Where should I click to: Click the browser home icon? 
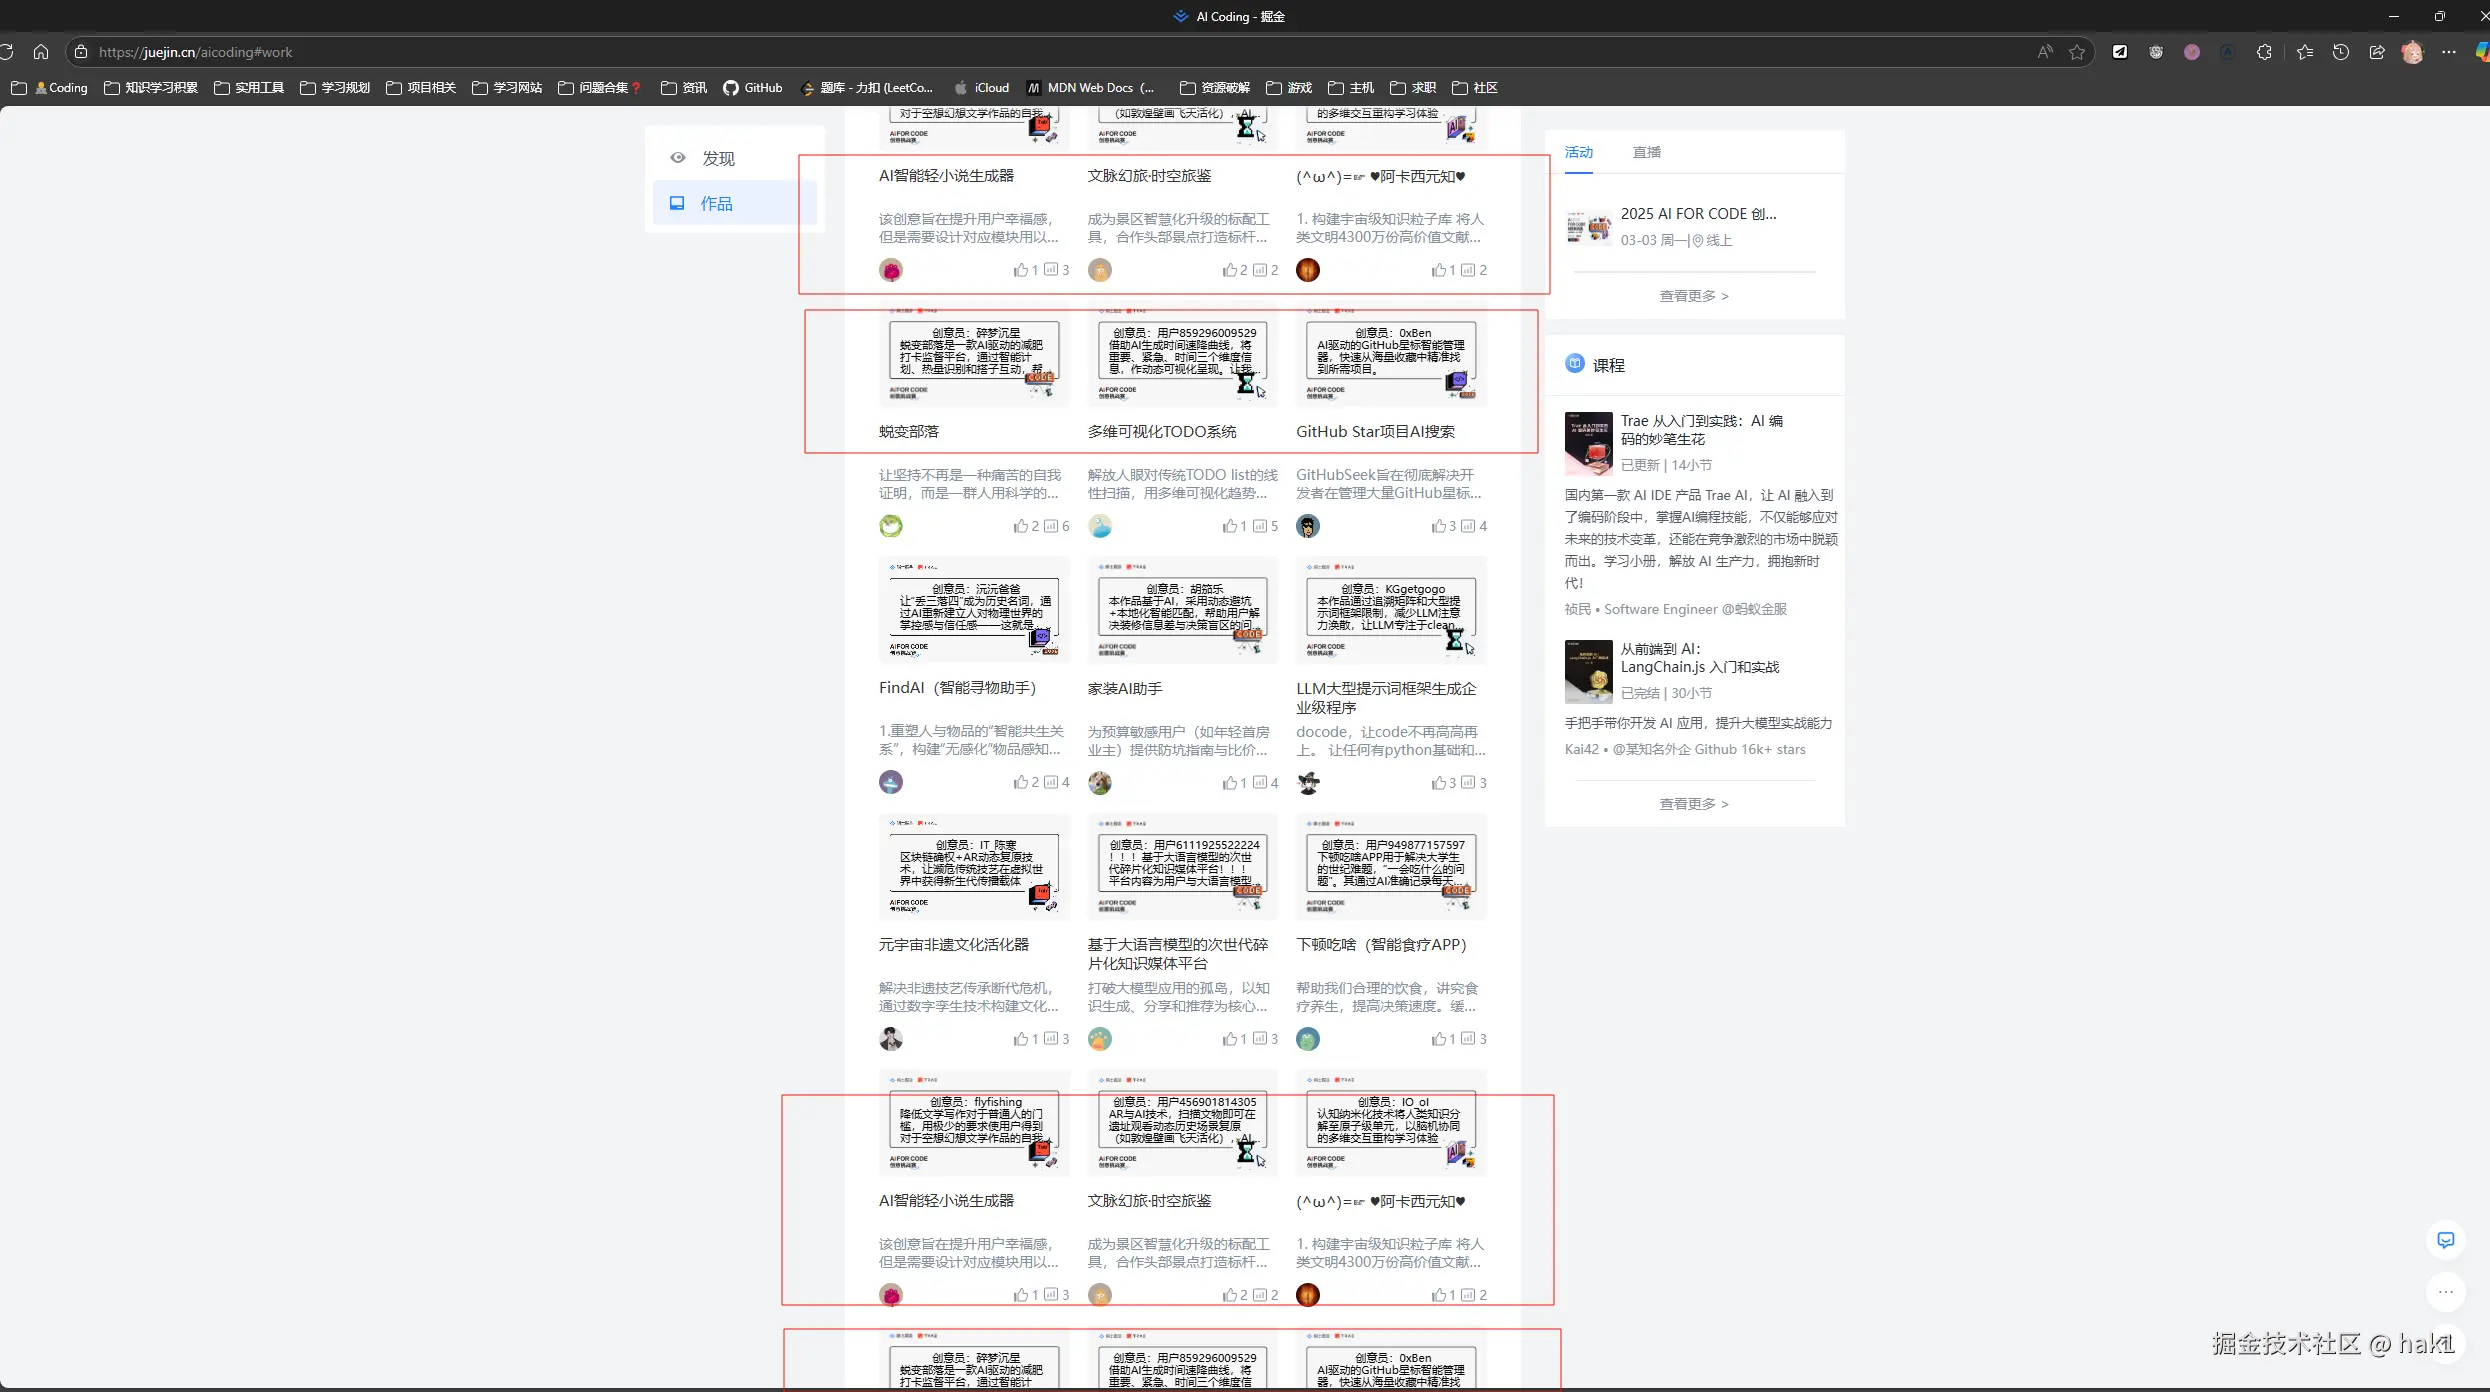(41, 52)
